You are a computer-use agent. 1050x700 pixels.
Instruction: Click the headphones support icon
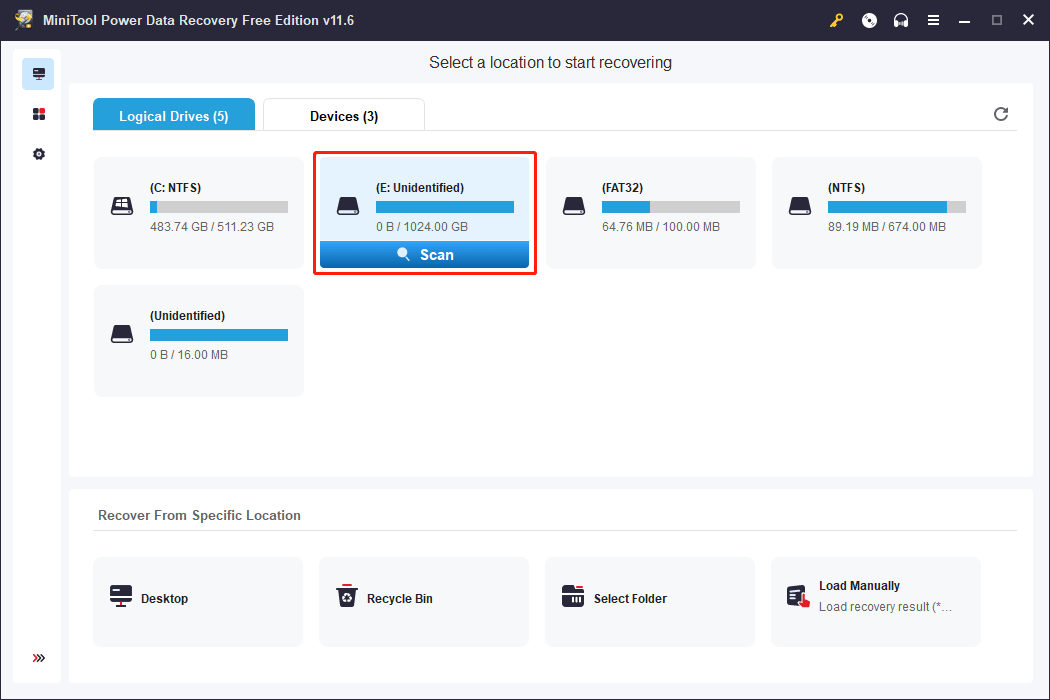pos(901,21)
